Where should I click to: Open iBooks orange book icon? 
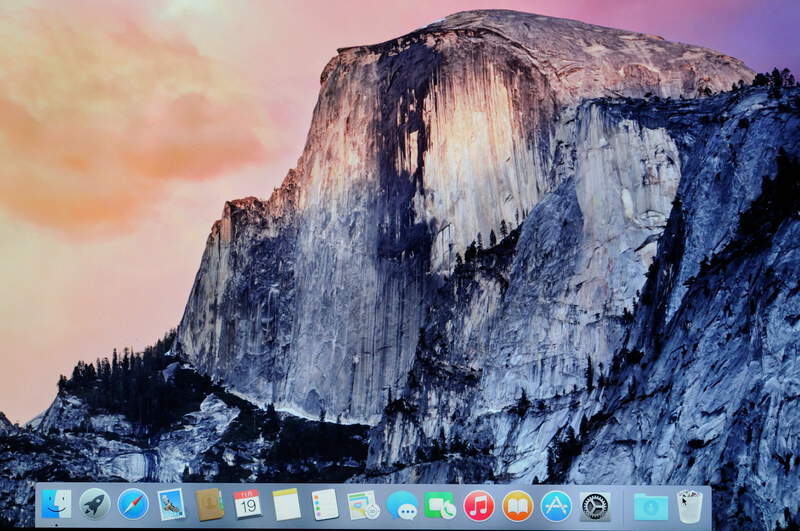[517, 506]
